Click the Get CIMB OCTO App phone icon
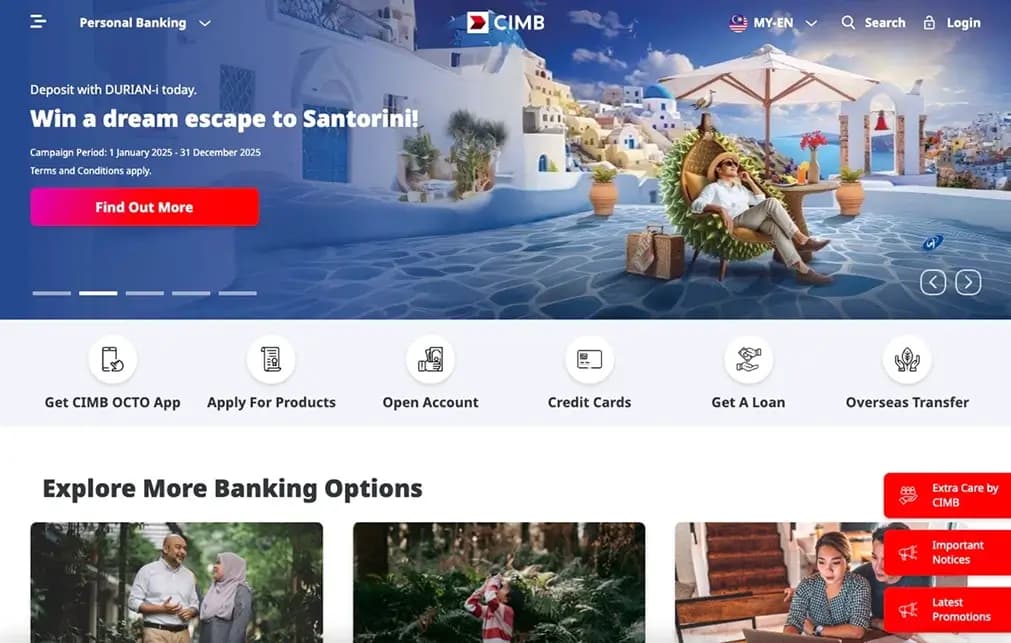The height and width of the screenshot is (643, 1011). tap(112, 359)
